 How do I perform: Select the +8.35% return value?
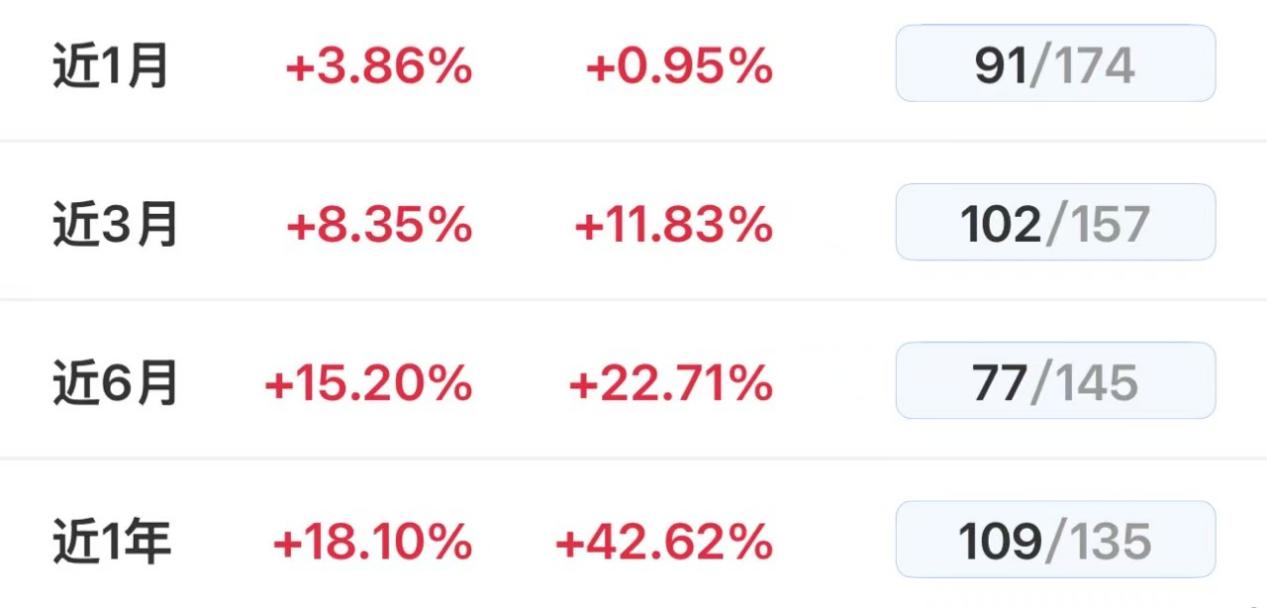[379, 226]
